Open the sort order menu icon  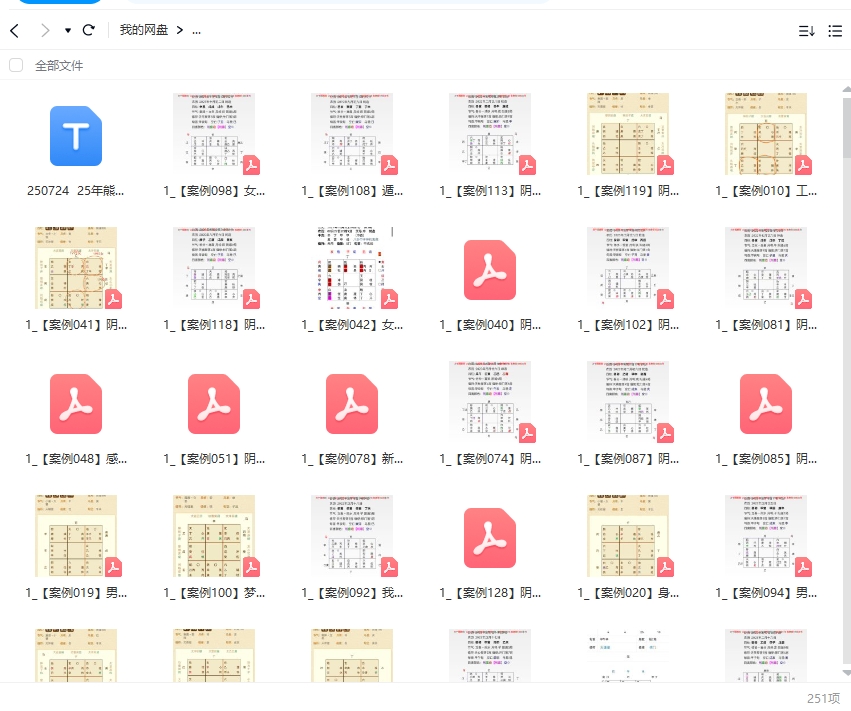point(806,31)
